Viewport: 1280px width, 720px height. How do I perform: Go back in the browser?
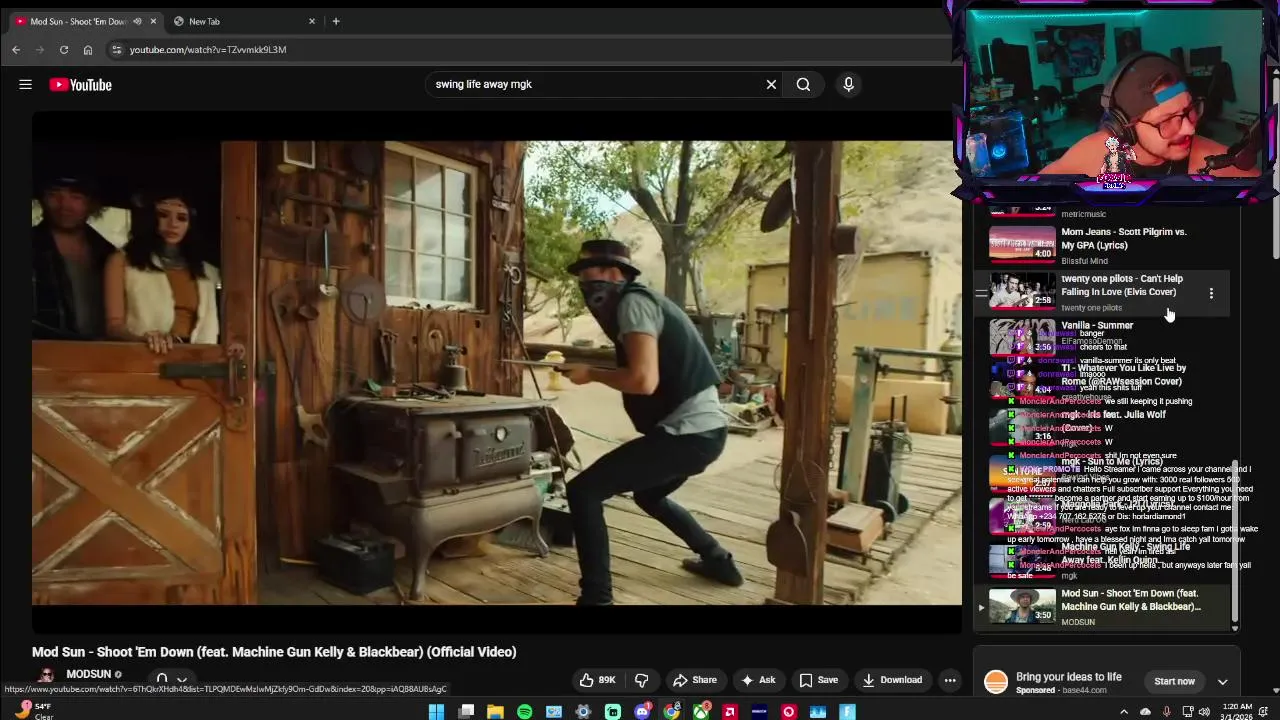(x=16, y=50)
